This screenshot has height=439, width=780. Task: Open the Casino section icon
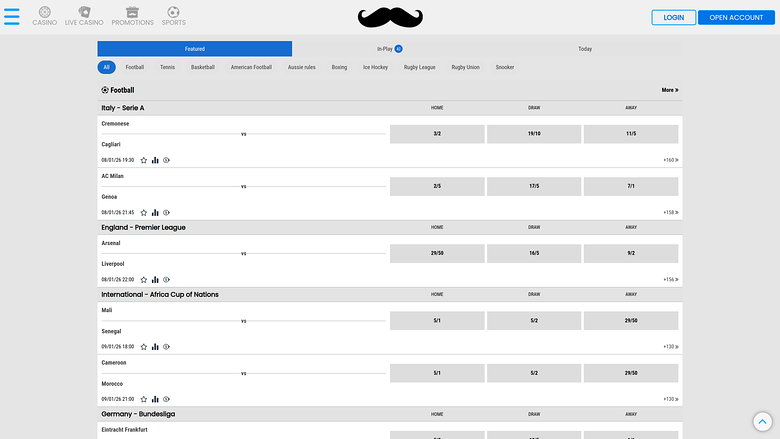tap(44, 13)
